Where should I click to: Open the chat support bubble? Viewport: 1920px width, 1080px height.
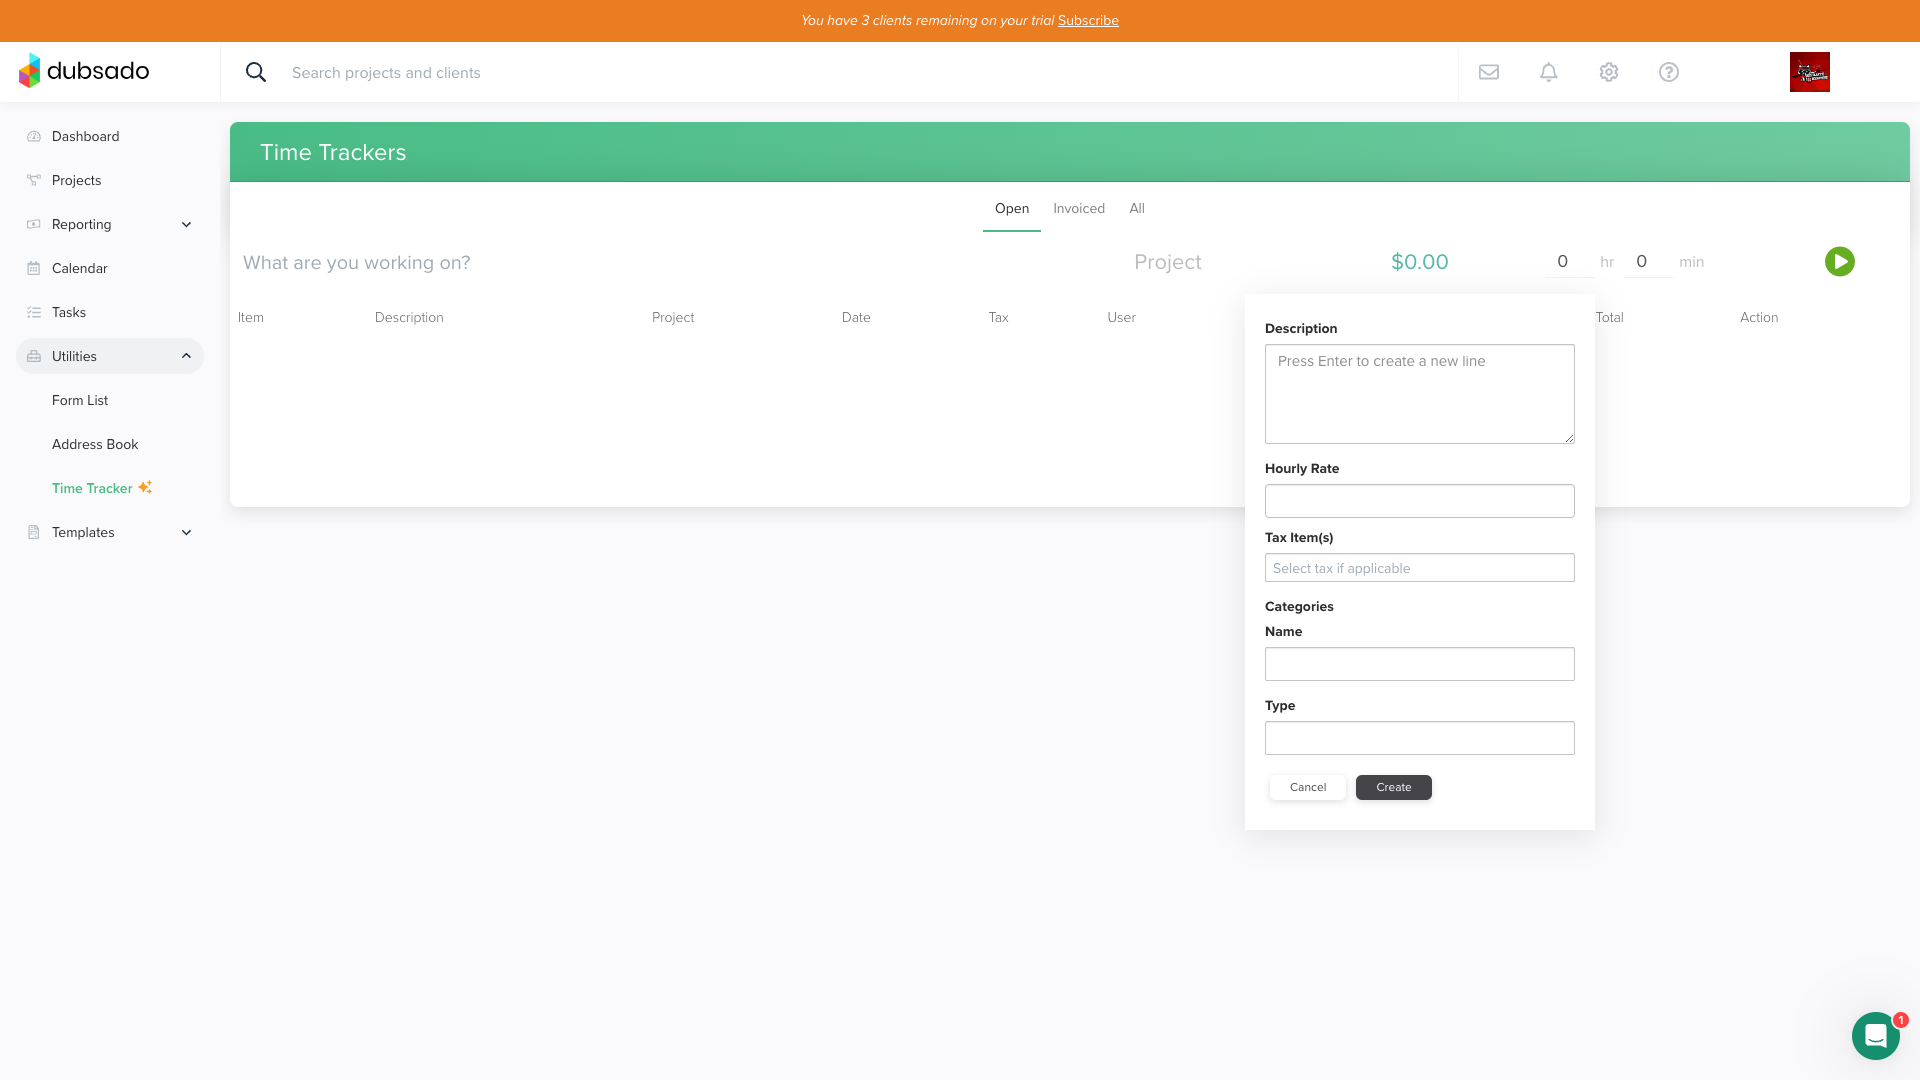[x=1875, y=1036]
